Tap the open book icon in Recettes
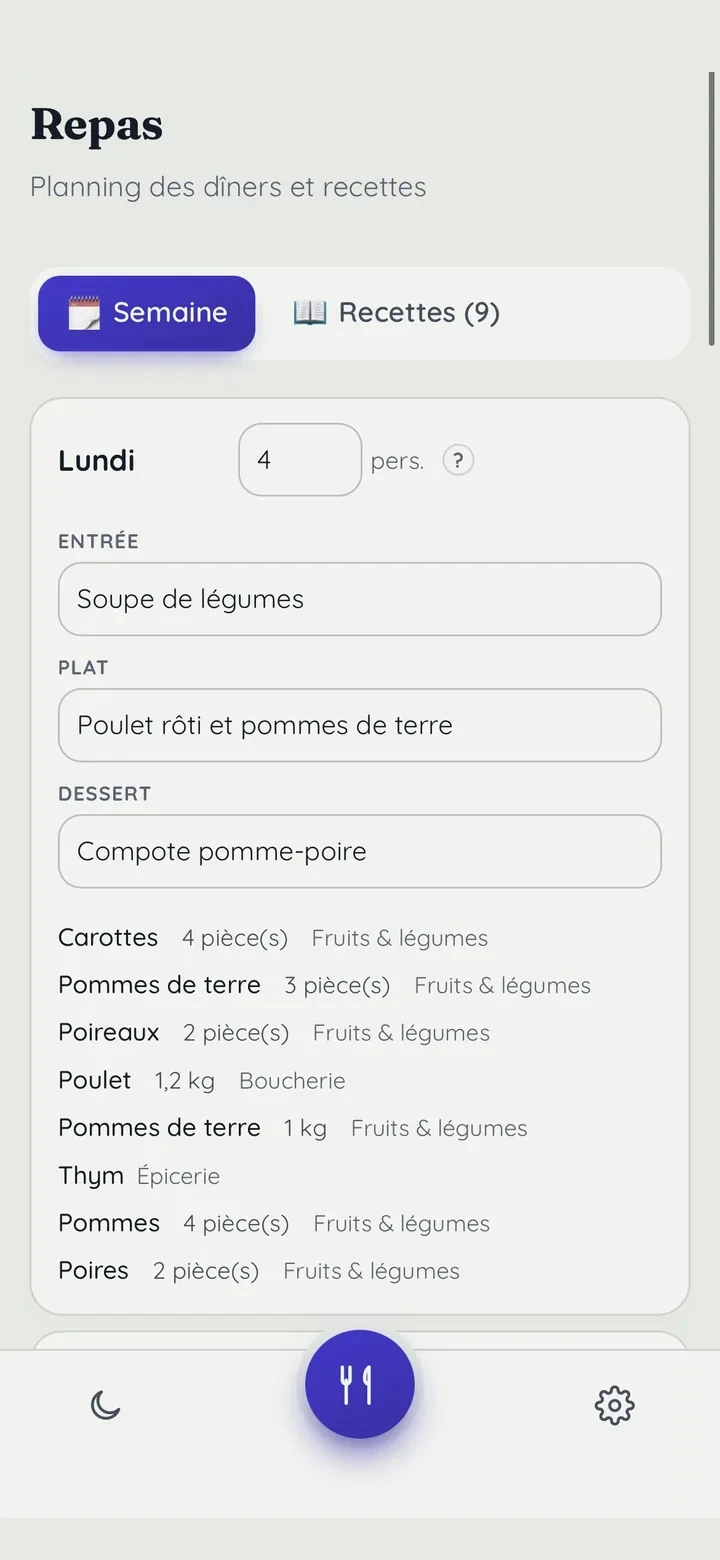 [x=310, y=313]
